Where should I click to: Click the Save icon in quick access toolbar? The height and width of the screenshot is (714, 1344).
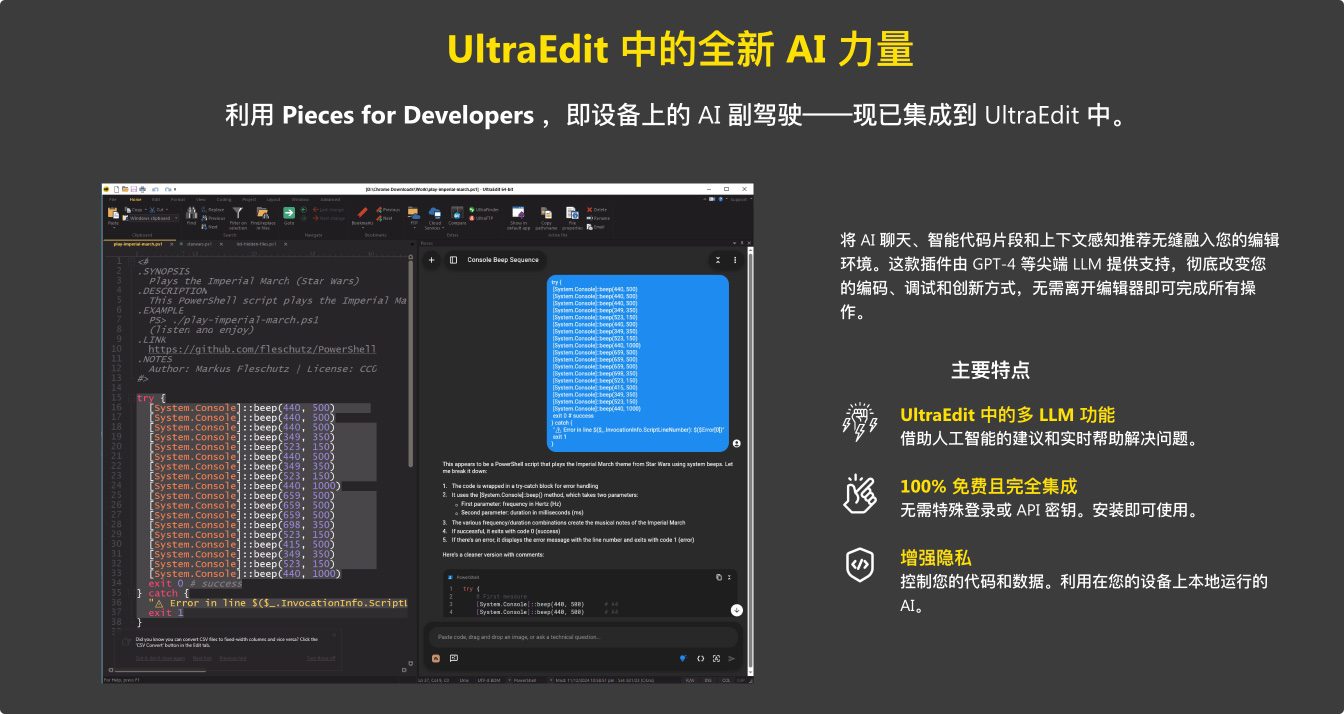[134, 189]
